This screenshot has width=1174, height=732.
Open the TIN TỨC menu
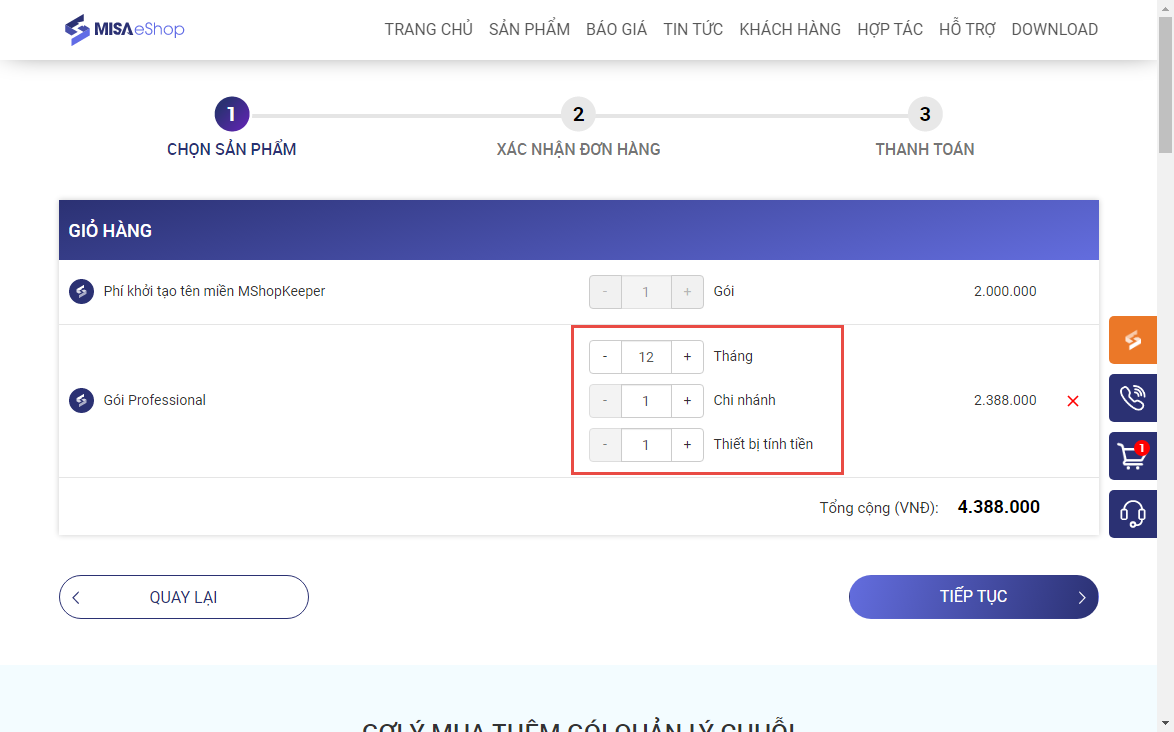(x=693, y=30)
